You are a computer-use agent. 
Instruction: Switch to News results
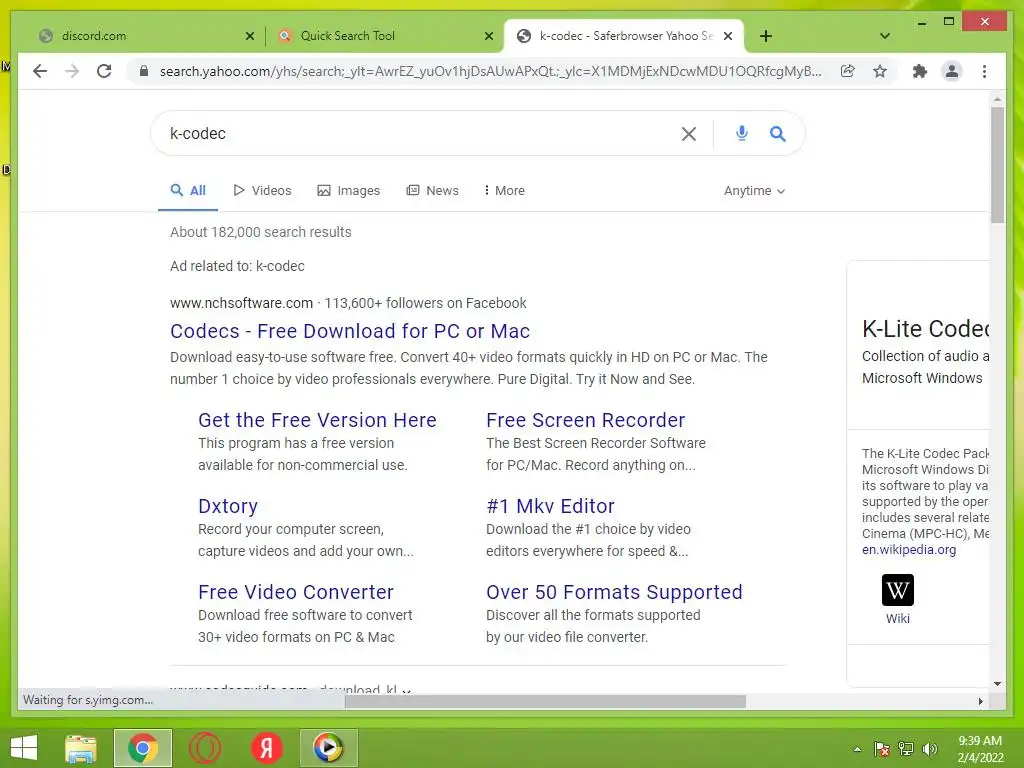[432, 191]
